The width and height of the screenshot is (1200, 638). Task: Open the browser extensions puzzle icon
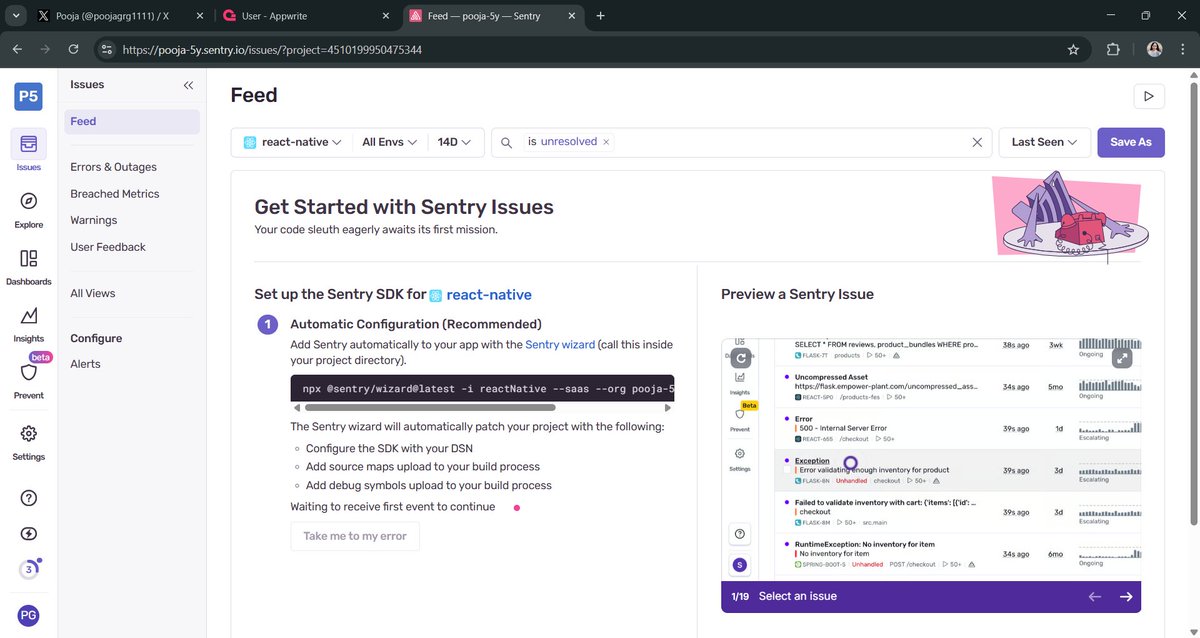[x=1113, y=49]
